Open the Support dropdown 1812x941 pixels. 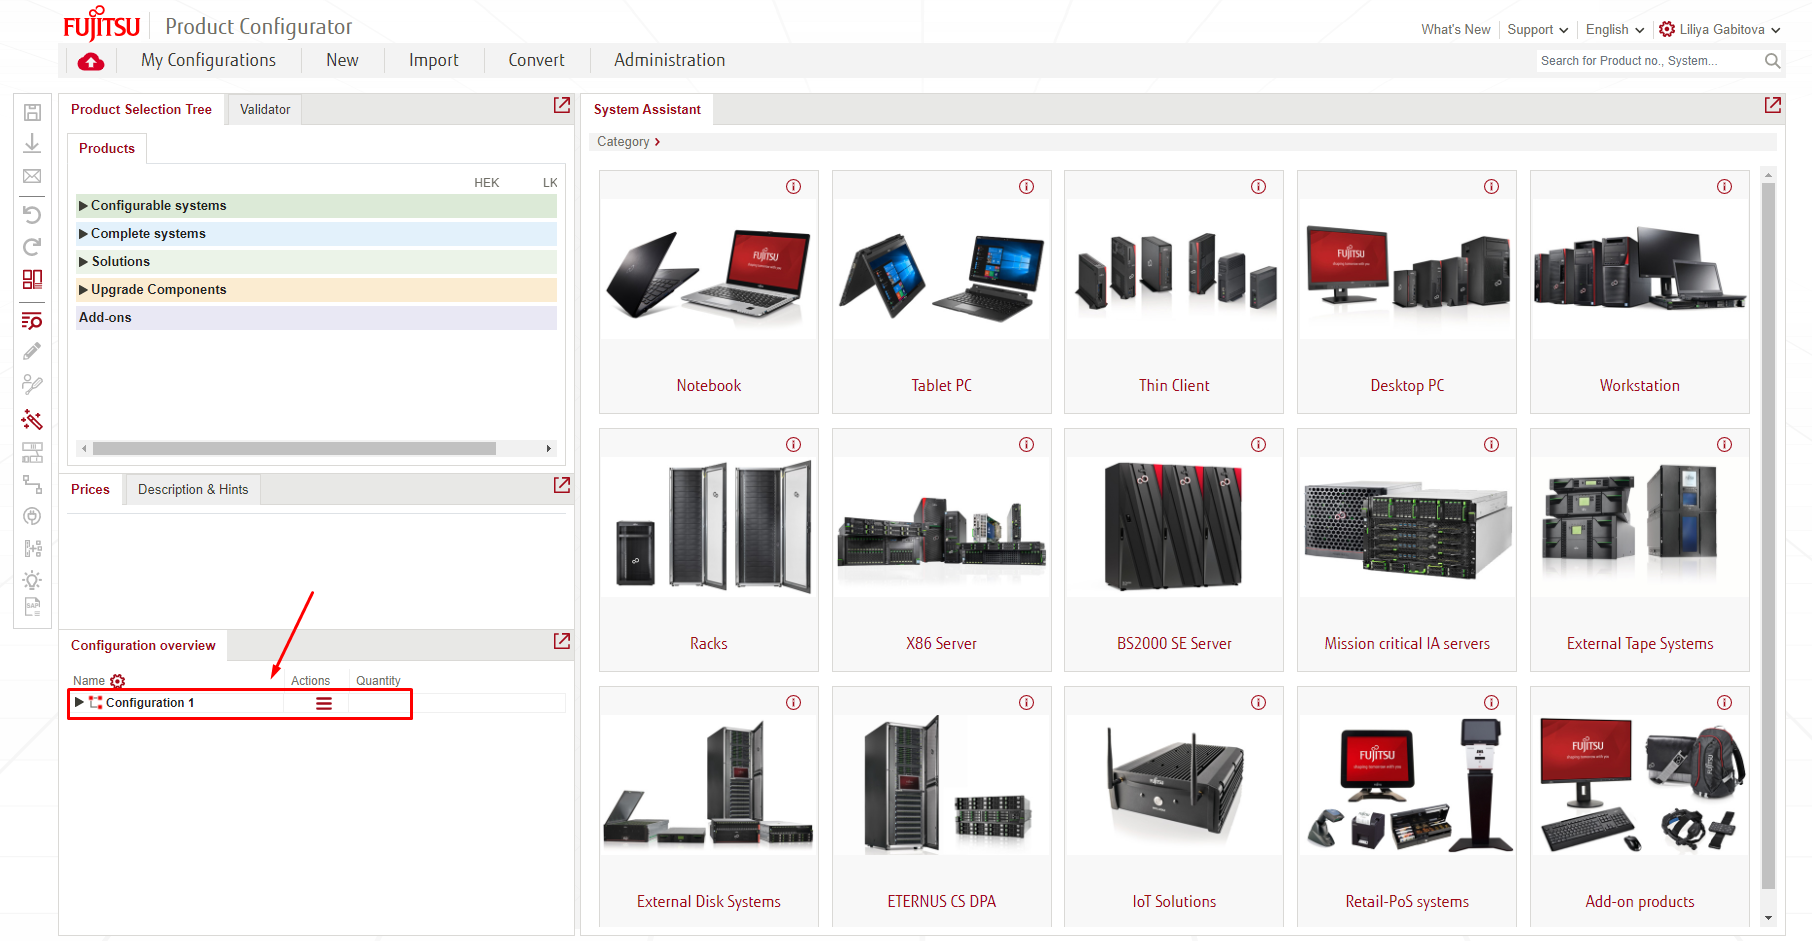(1537, 30)
